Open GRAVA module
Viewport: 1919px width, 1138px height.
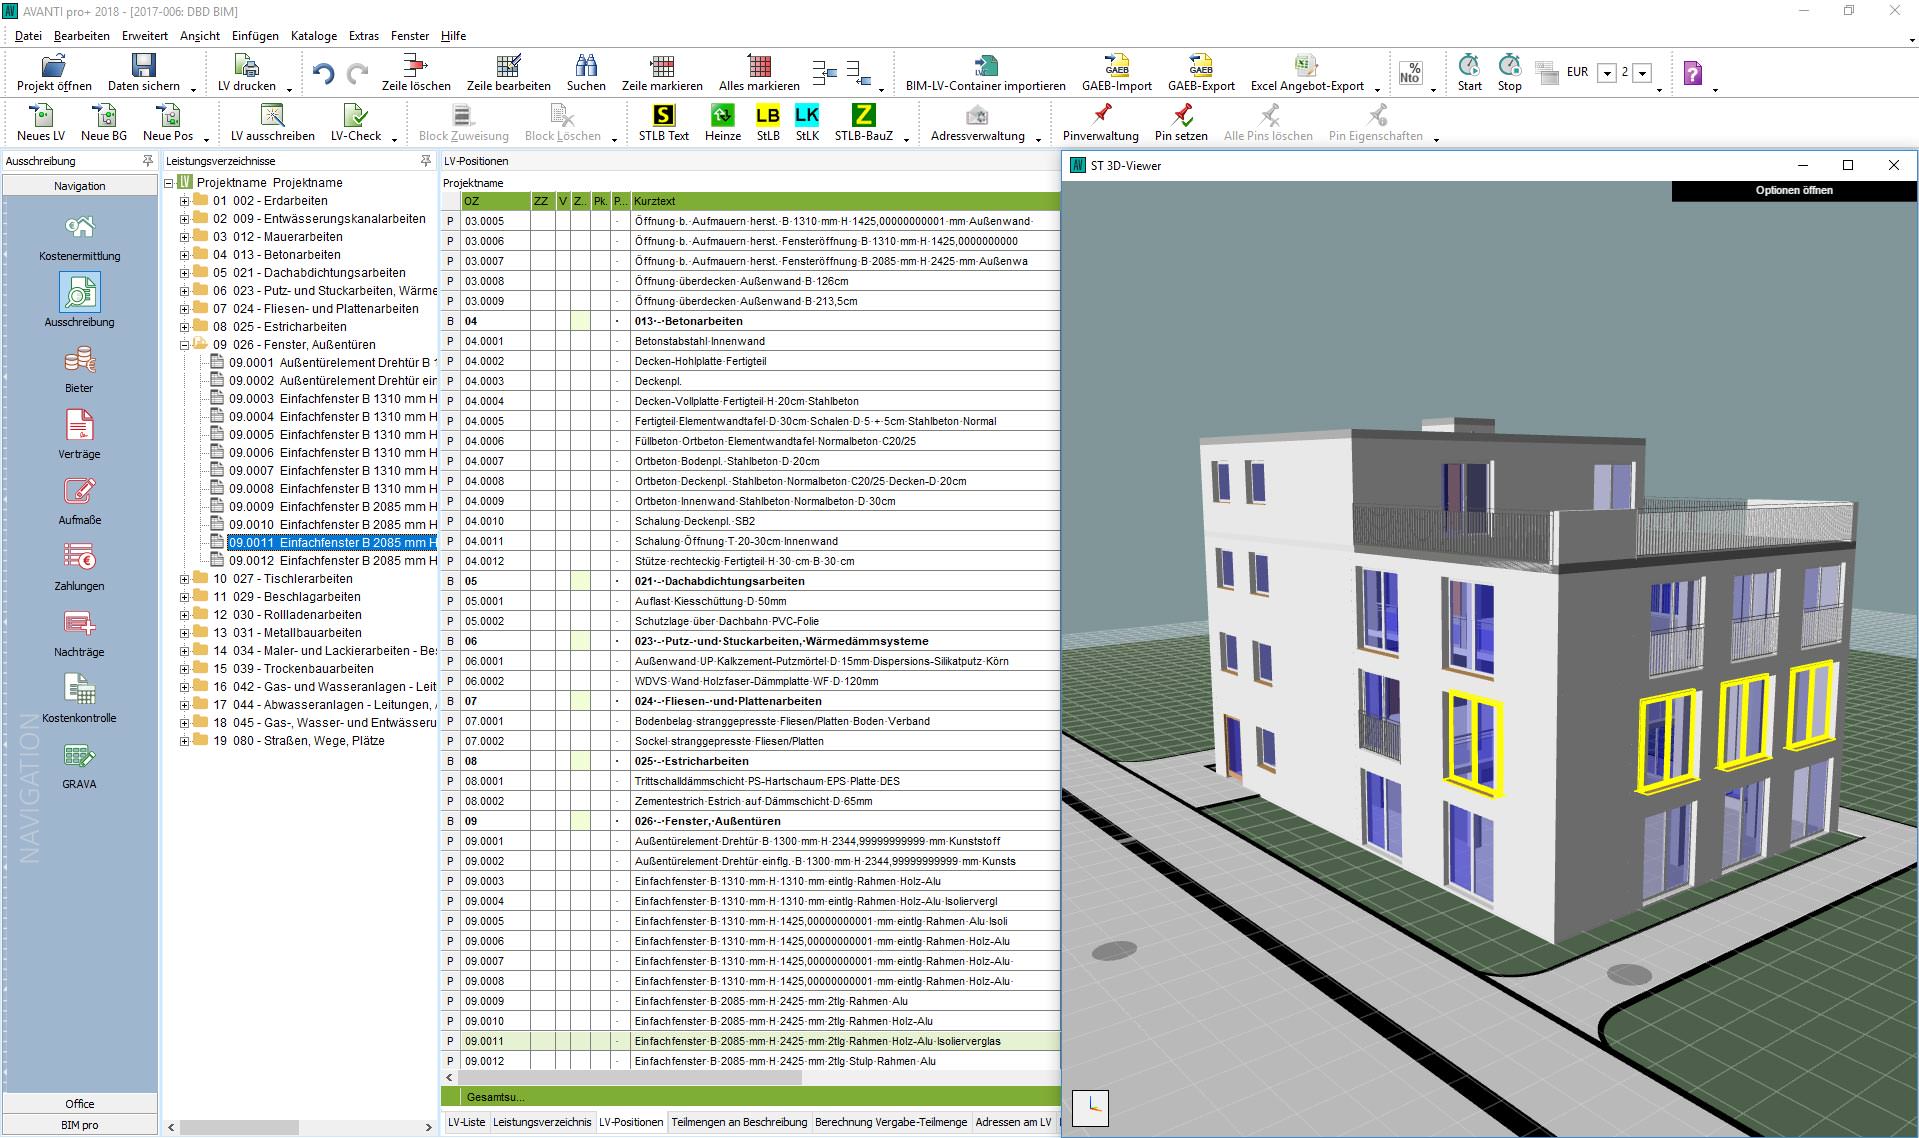(x=79, y=764)
